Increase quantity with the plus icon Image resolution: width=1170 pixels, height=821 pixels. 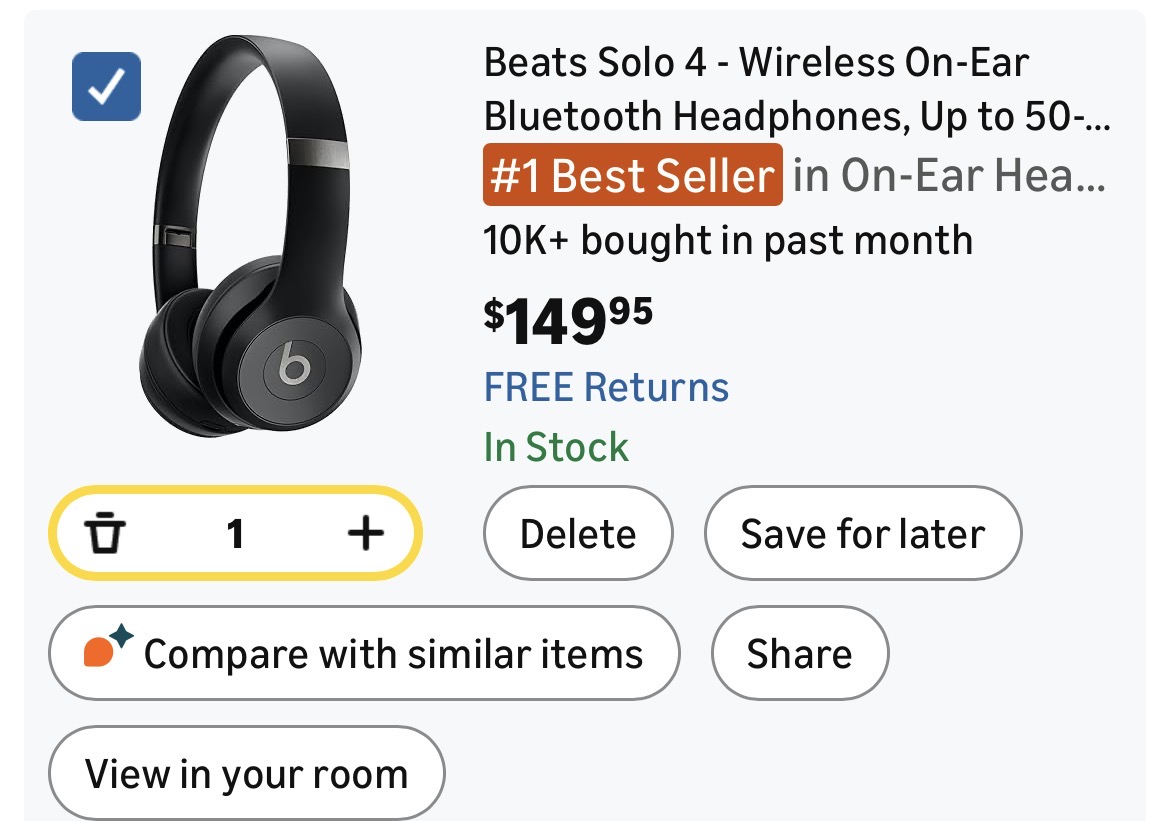[366, 533]
